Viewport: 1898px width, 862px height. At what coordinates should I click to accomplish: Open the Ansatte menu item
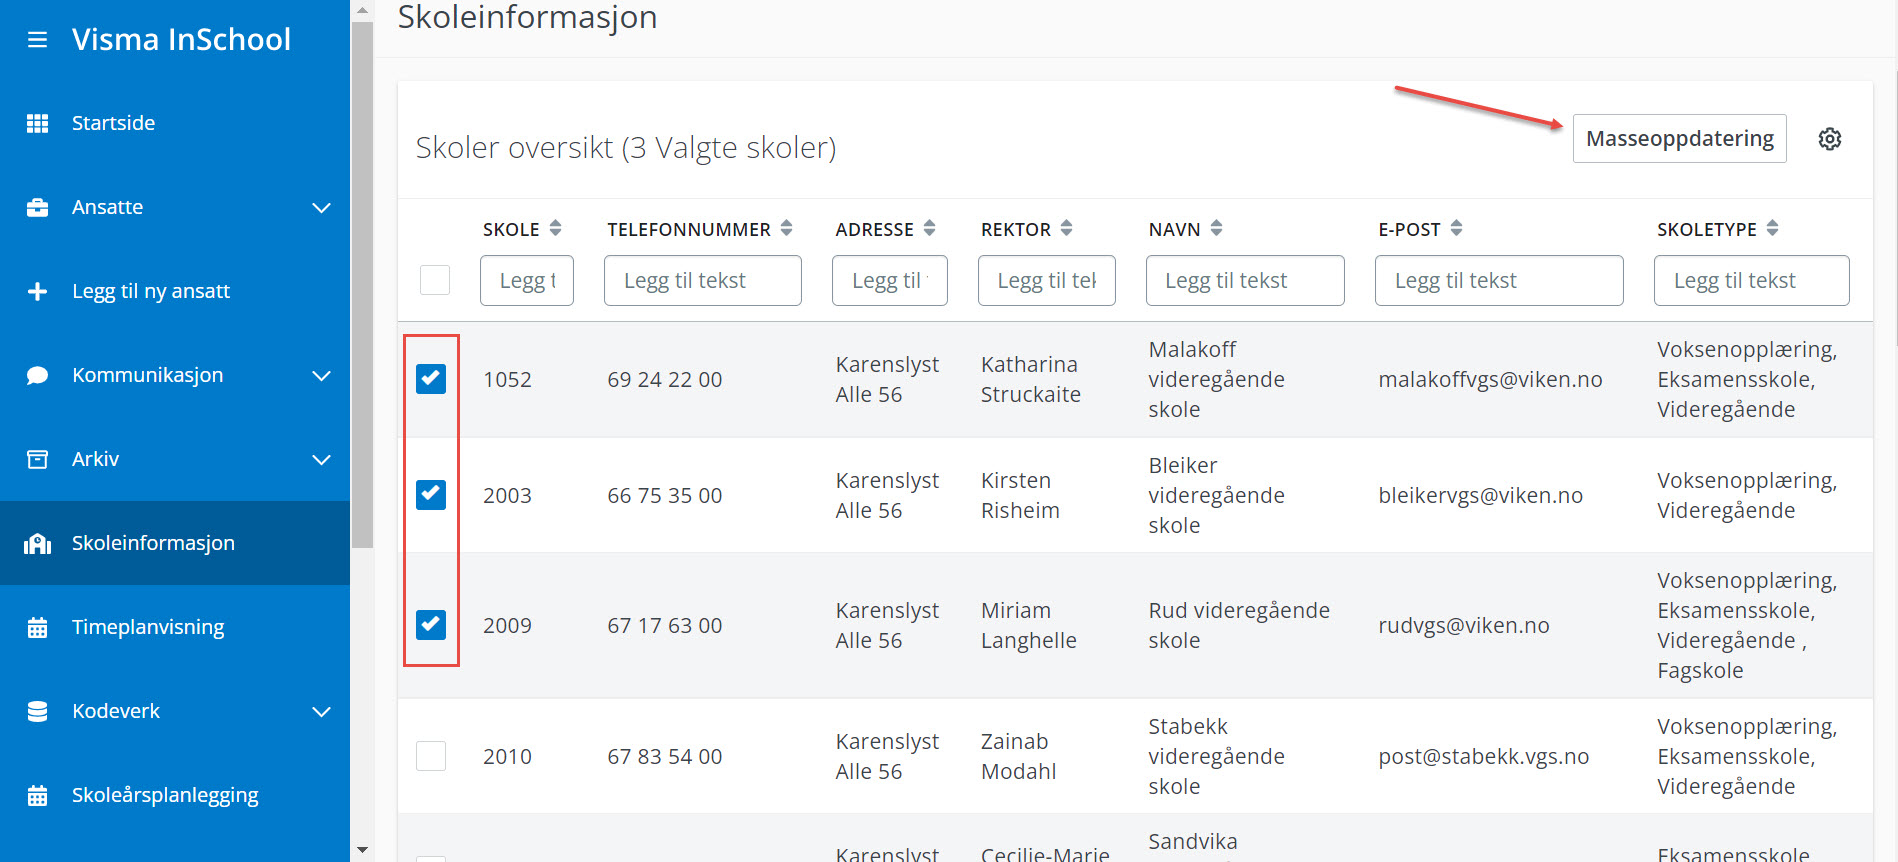(x=175, y=207)
